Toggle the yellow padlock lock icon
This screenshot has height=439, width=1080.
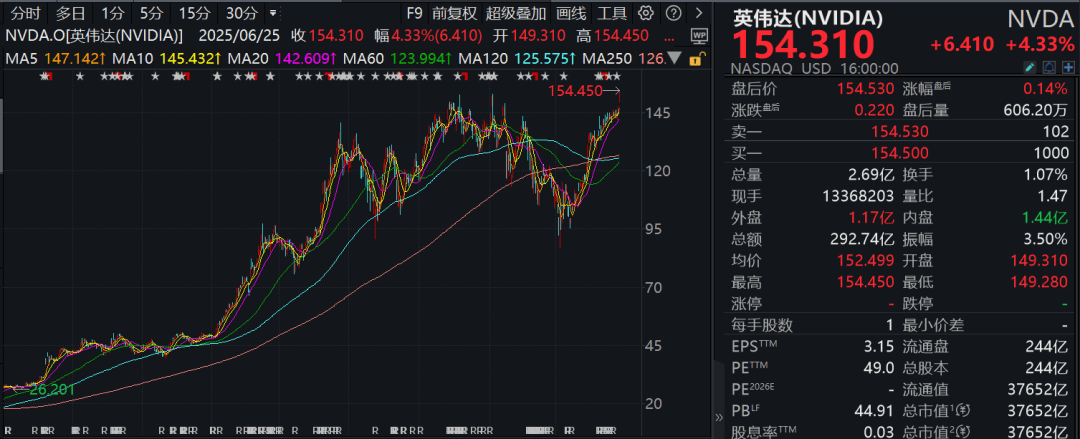695,59
